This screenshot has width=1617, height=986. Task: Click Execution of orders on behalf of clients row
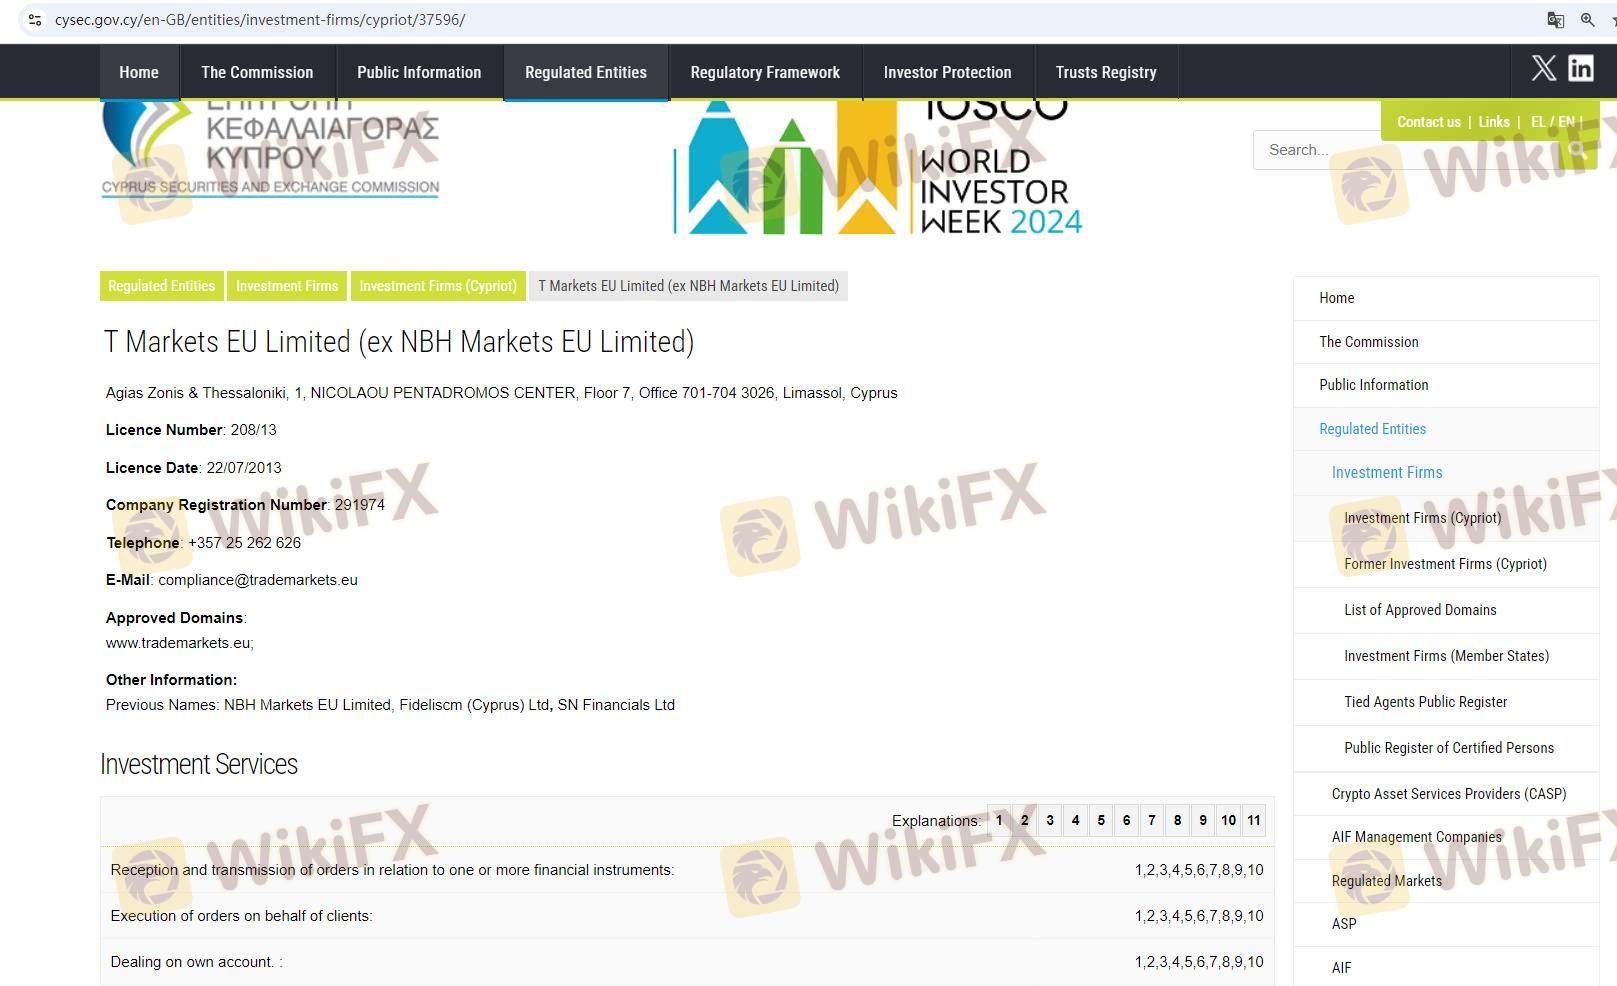click(x=687, y=916)
